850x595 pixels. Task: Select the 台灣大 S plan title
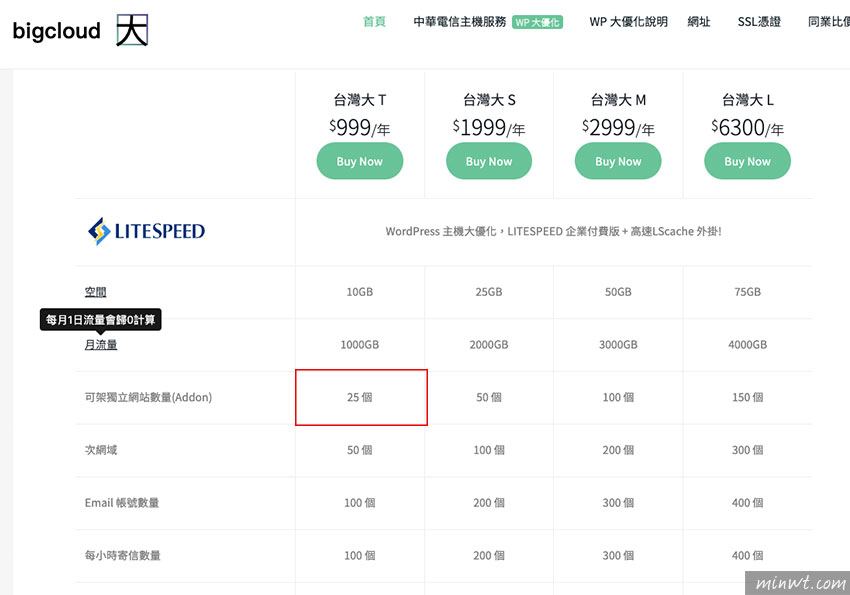click(489, 100)
